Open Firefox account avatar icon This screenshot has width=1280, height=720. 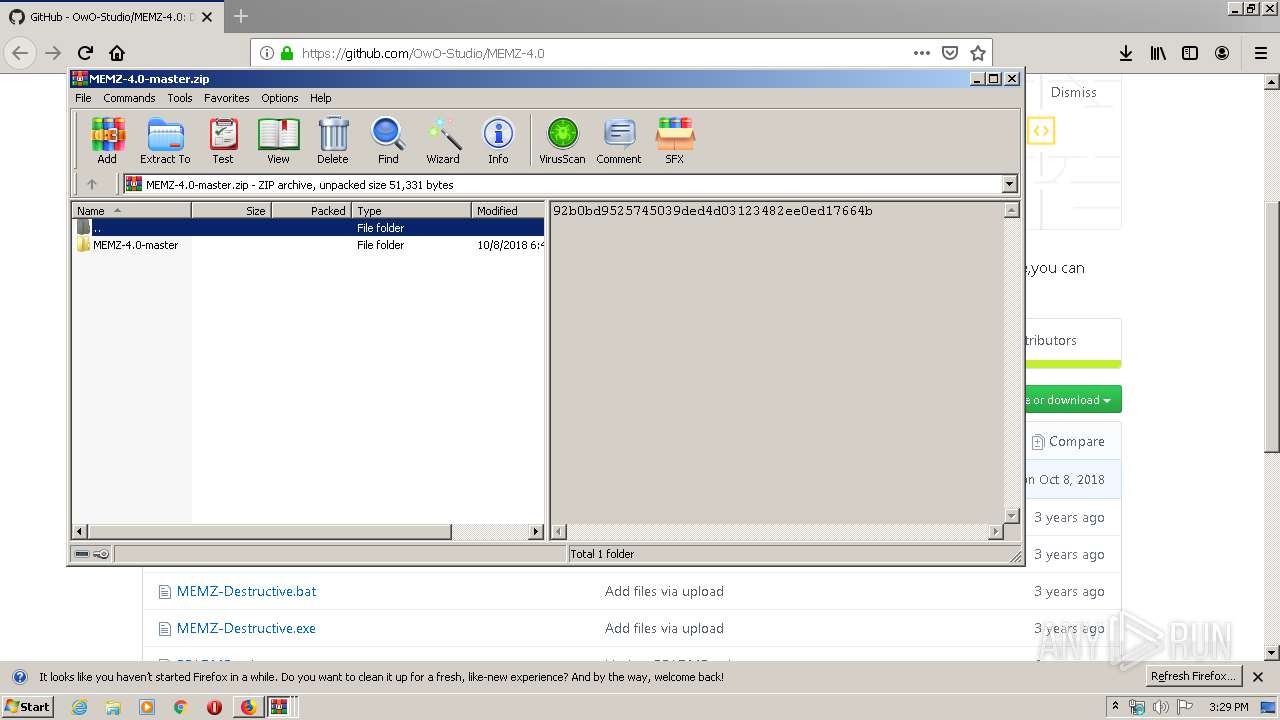point(1222,53)
